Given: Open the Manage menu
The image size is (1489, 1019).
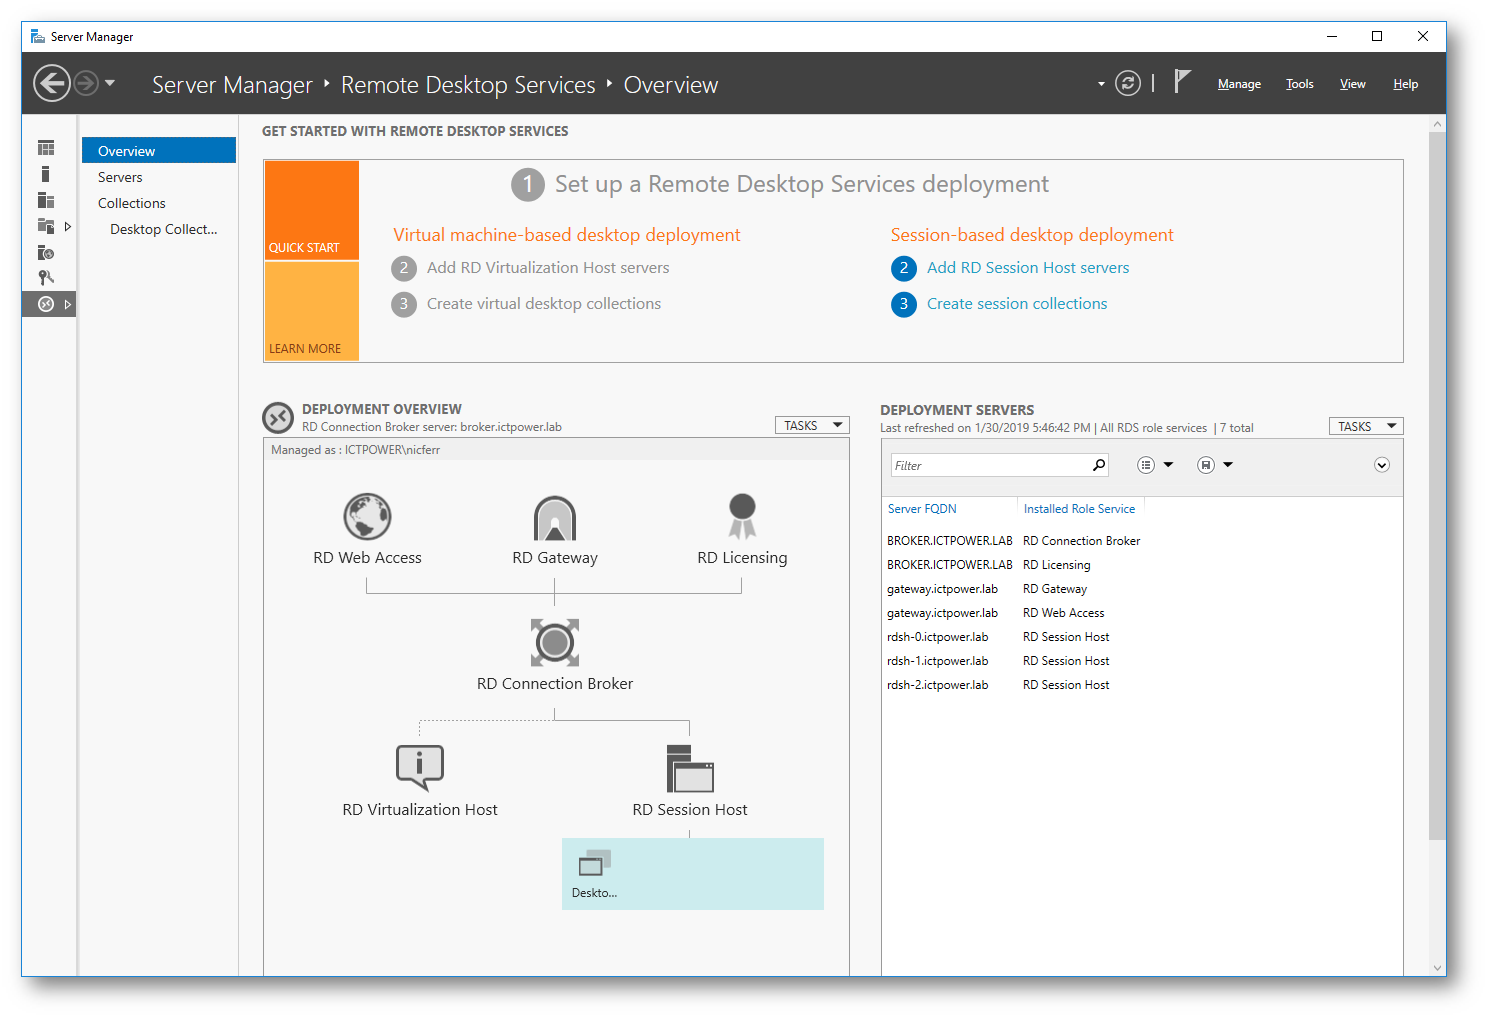Looking at the screenshot, I should (1239, 84).
